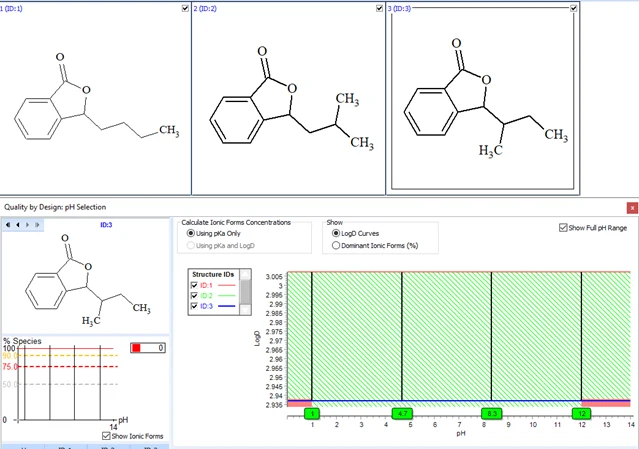Close the pH Selection panel

(x=632, y=208)
